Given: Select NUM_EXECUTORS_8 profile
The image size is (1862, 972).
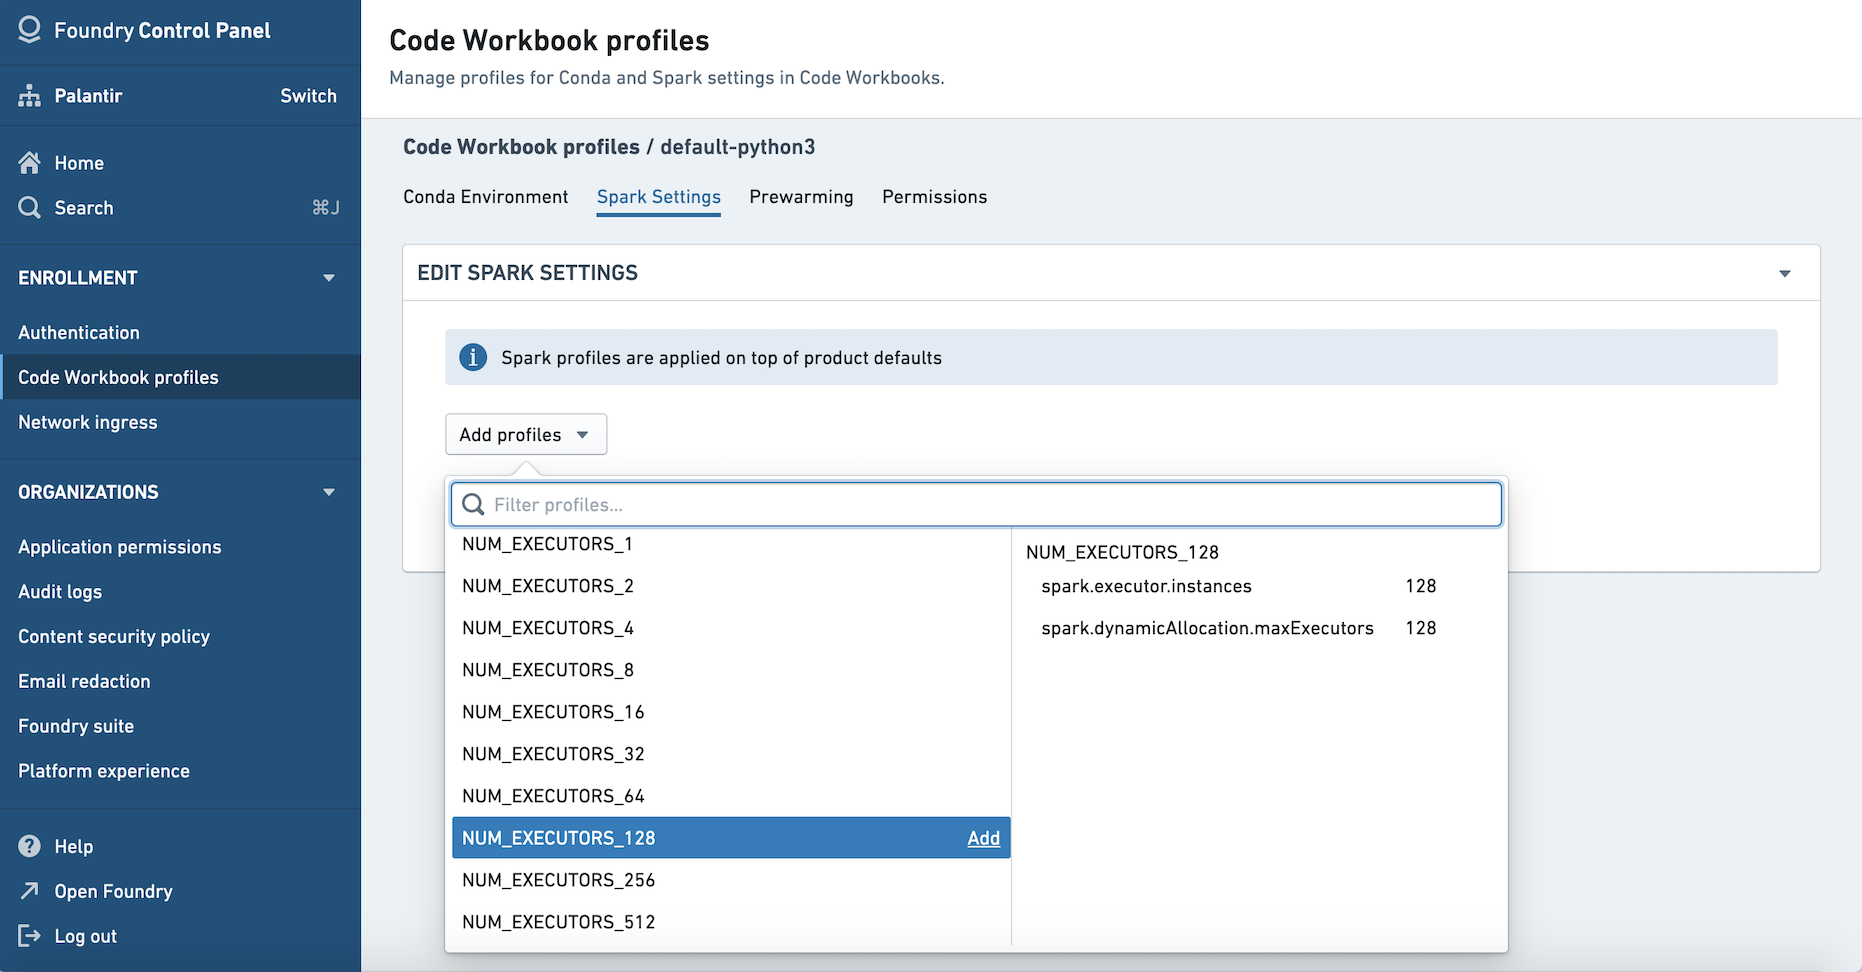Looking at the screenshot, I should coord(731,670).
